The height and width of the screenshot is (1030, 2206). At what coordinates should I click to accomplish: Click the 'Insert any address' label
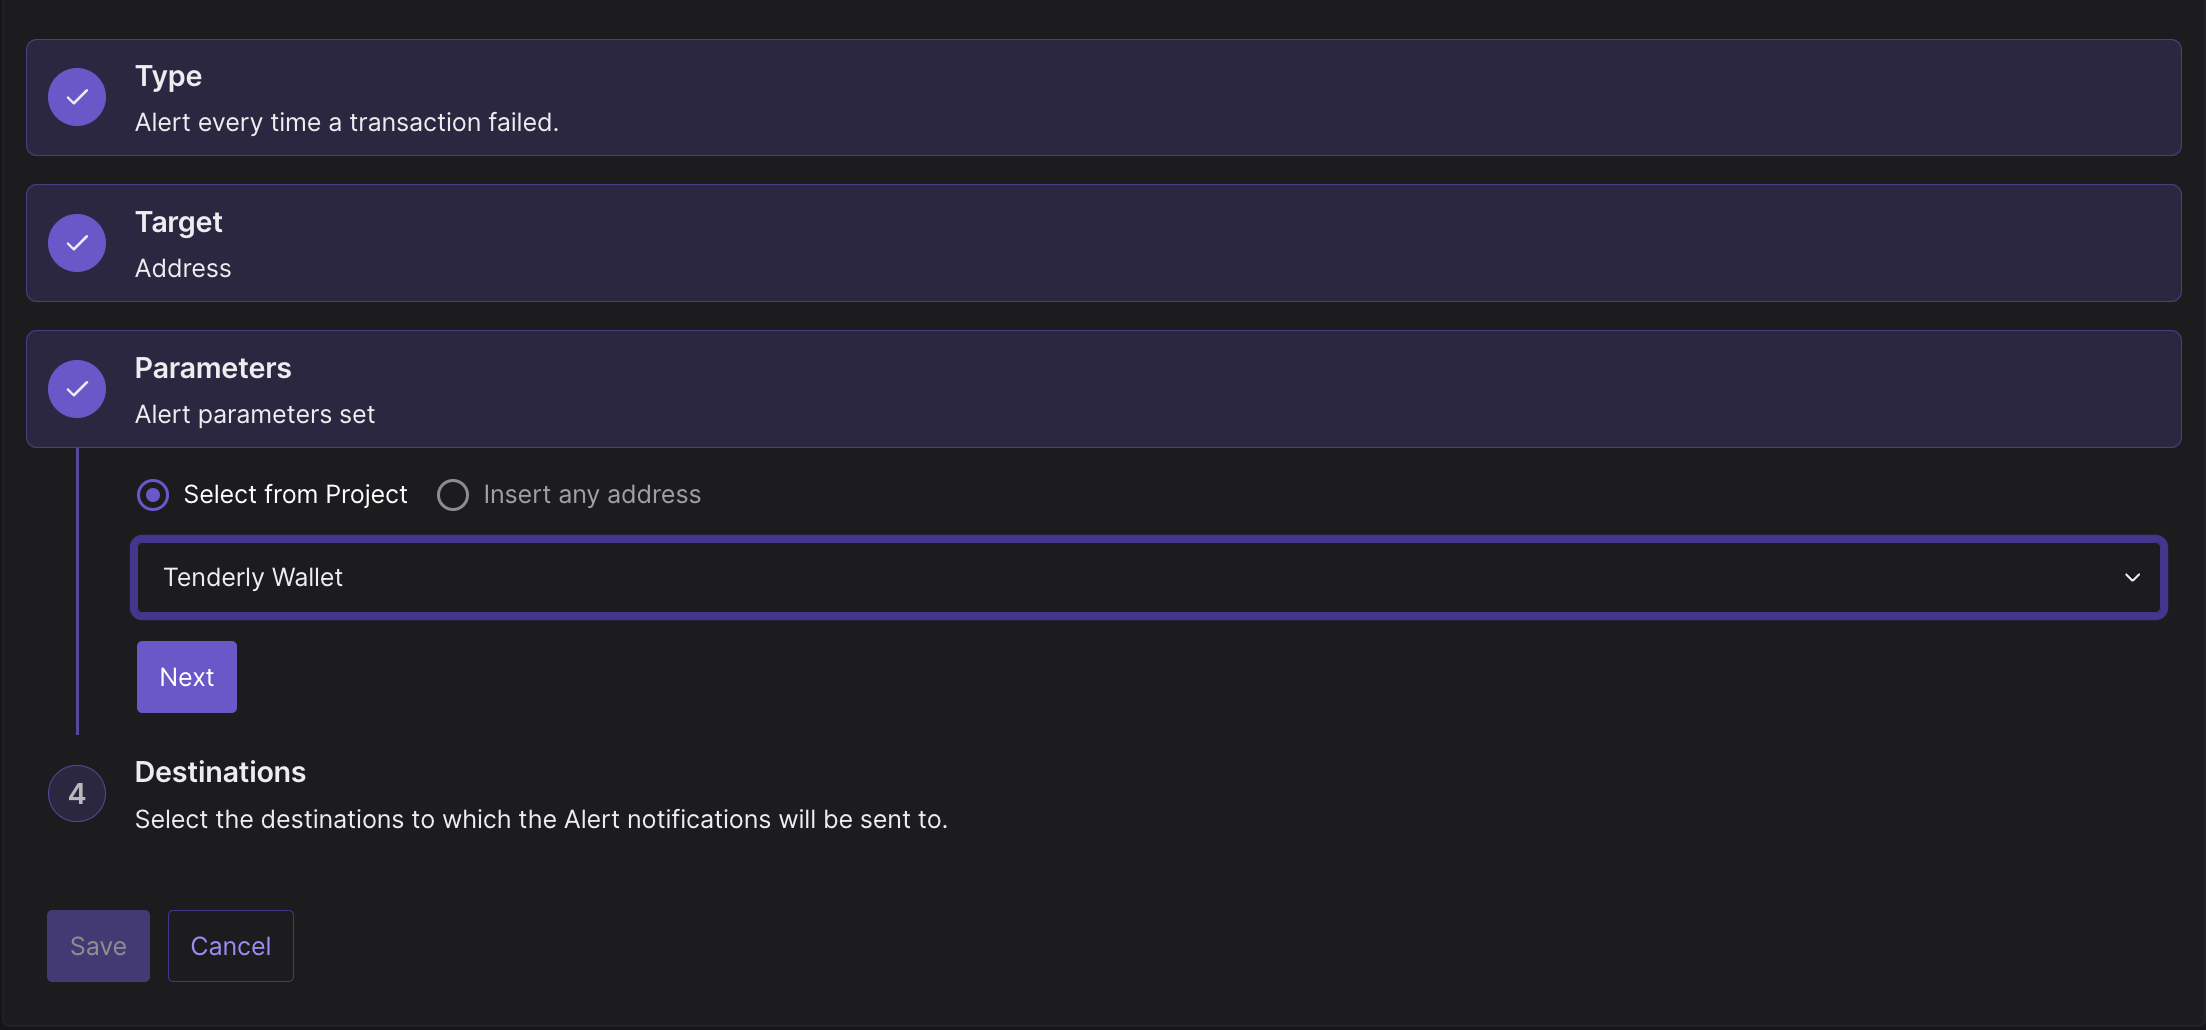point(592,495)
